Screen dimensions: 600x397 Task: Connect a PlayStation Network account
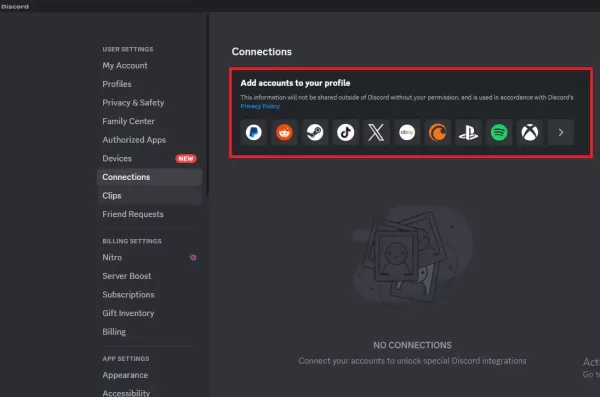point(468,132)
